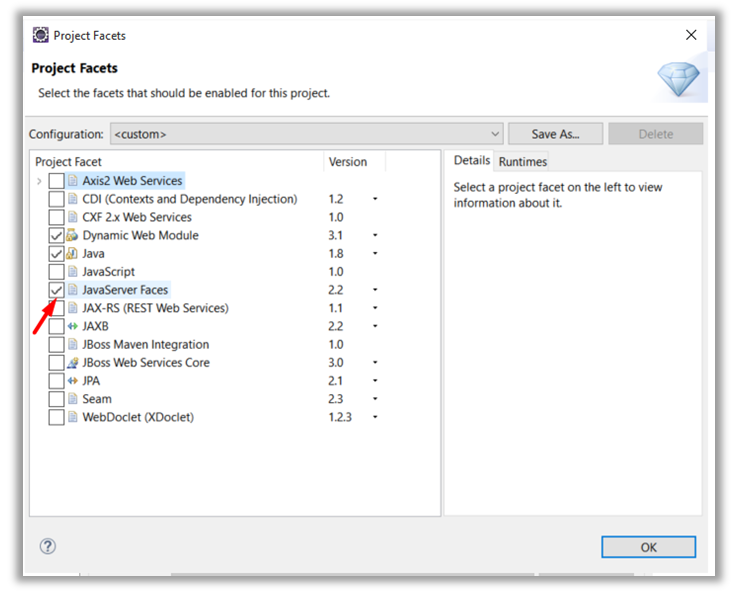Click the JAXB facet icon
Viewport: 732px width, 597px height.
click(x=72, y=326)
